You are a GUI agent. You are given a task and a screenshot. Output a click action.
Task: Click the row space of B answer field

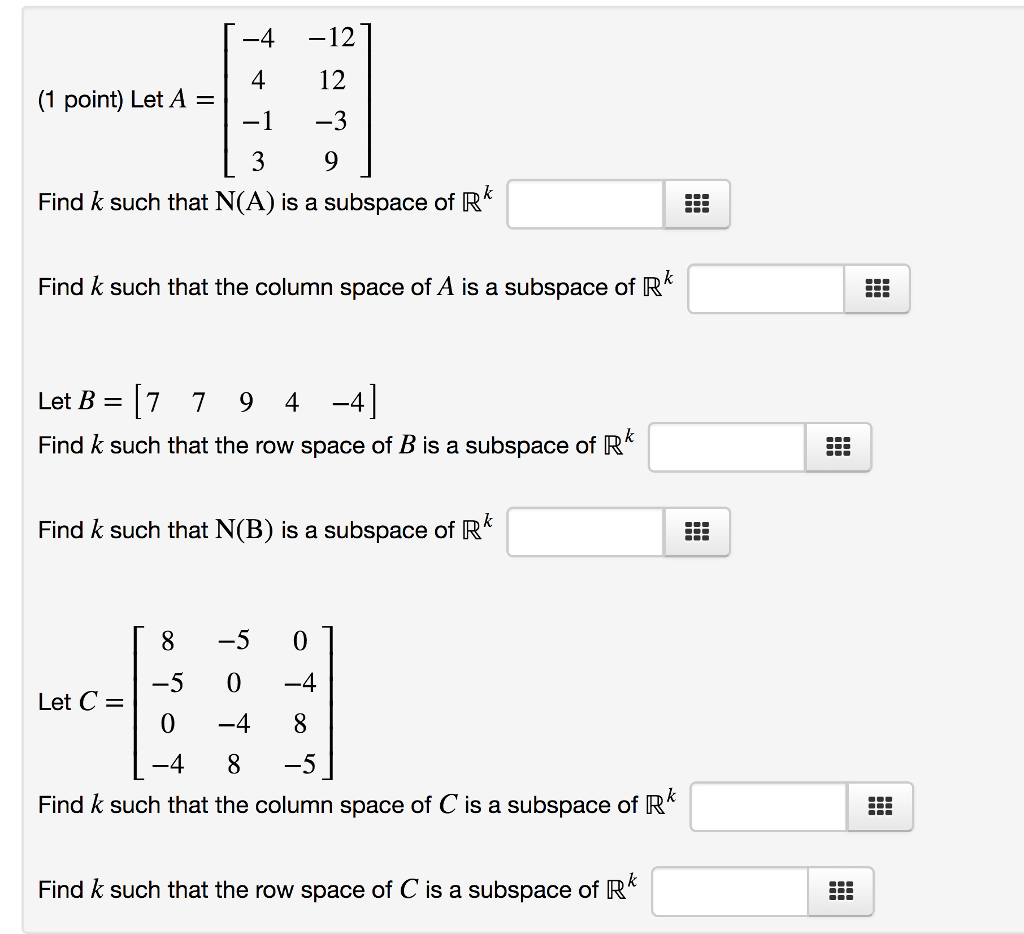click(727, 447)
